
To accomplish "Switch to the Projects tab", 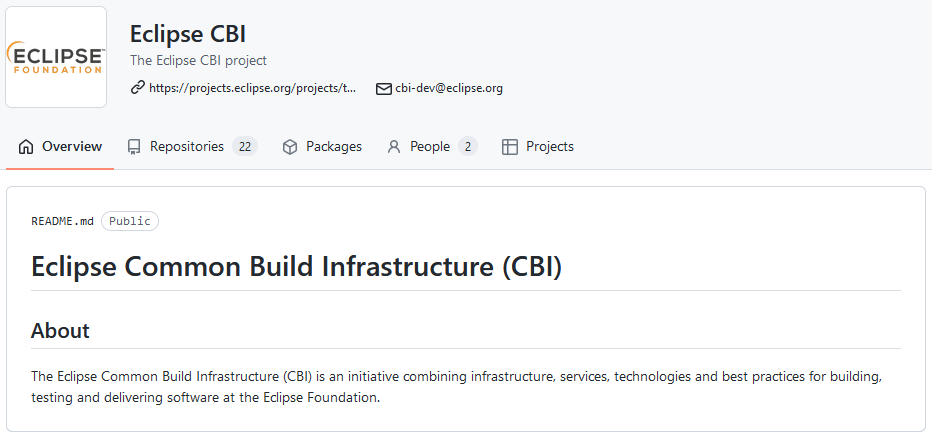I will [x=550, y=147].
